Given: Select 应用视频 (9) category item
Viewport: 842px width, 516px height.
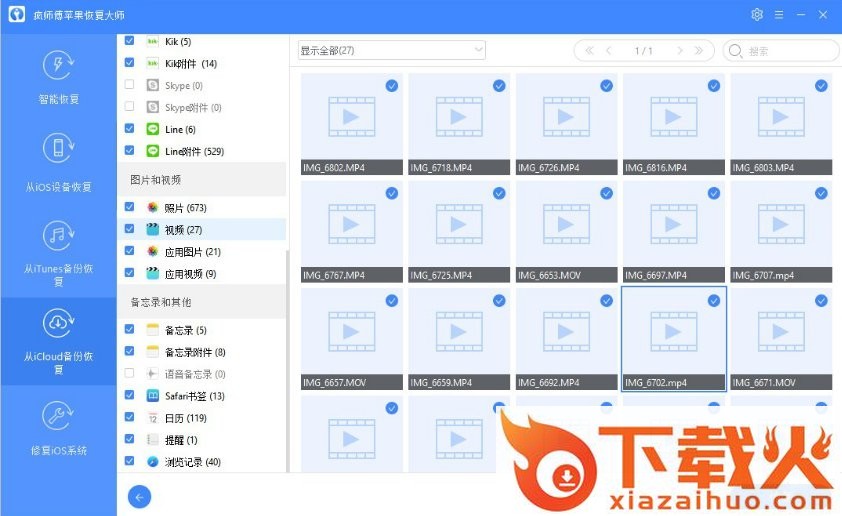Looking at the screenshot, I should coord(190,273).
